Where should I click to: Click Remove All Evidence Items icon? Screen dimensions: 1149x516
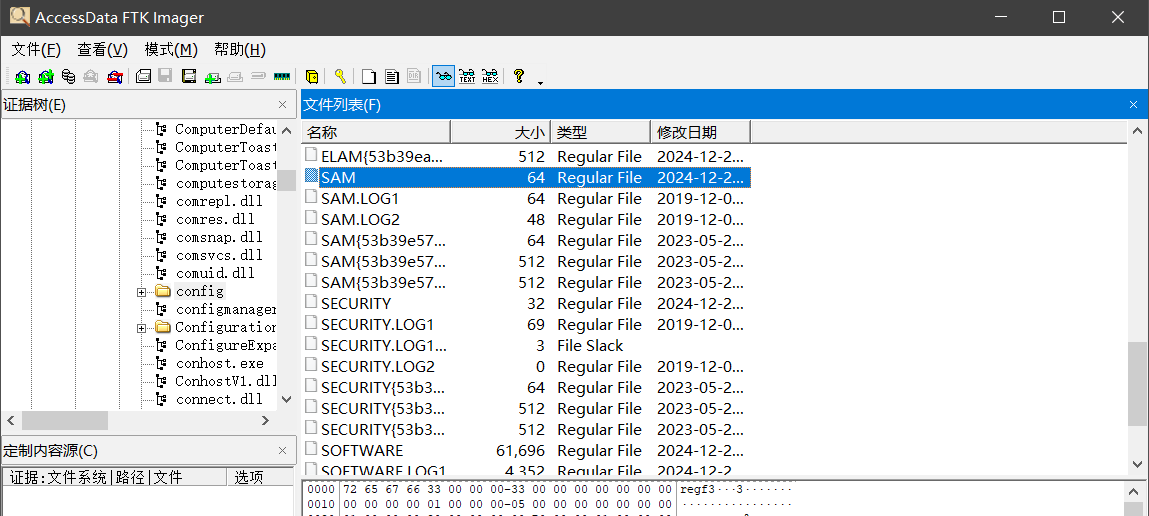coord(114,76)
